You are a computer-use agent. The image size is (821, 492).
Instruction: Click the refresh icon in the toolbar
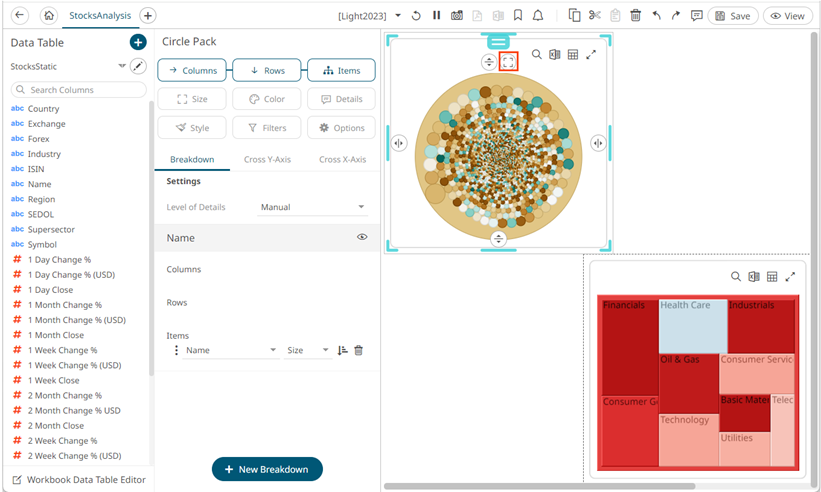point(416,16)
